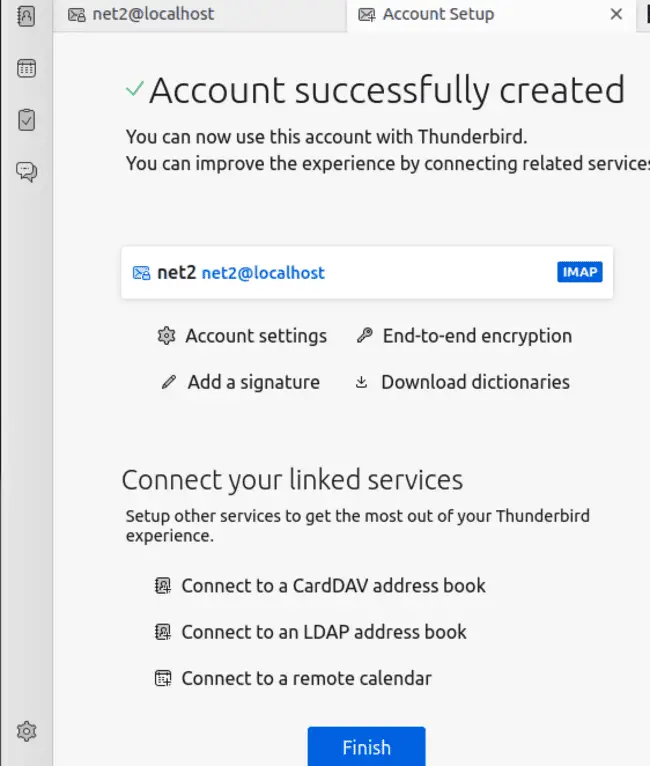
Task: Click the mail icon in the net2 account card
Action: [x=142, y=273]
